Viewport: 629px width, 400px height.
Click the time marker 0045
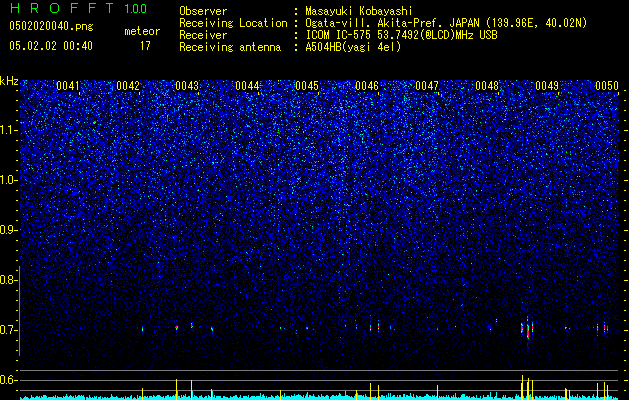coord(307,86)
